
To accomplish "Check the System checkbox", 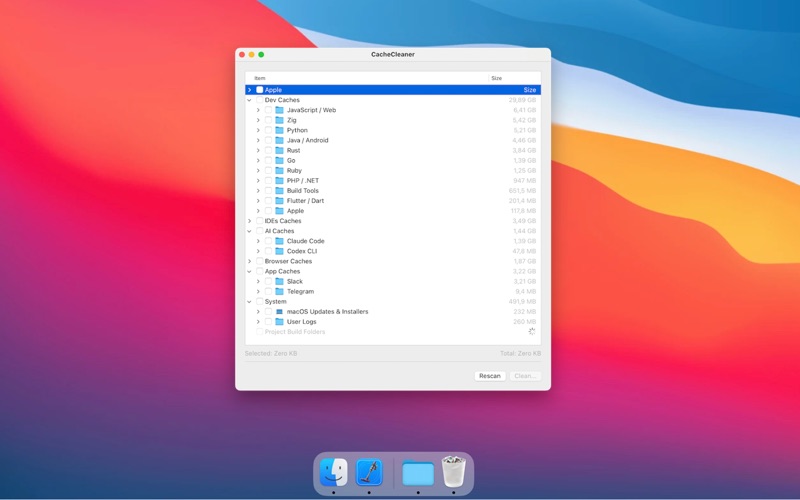I will [x=260, y=302].
